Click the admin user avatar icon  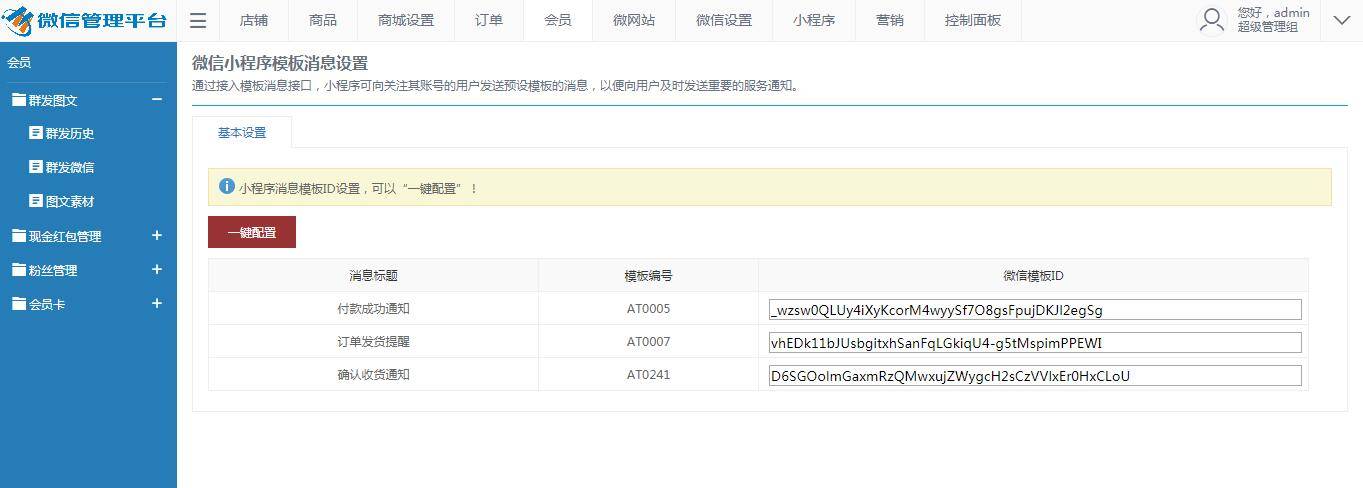click(x=1212, y=20)
